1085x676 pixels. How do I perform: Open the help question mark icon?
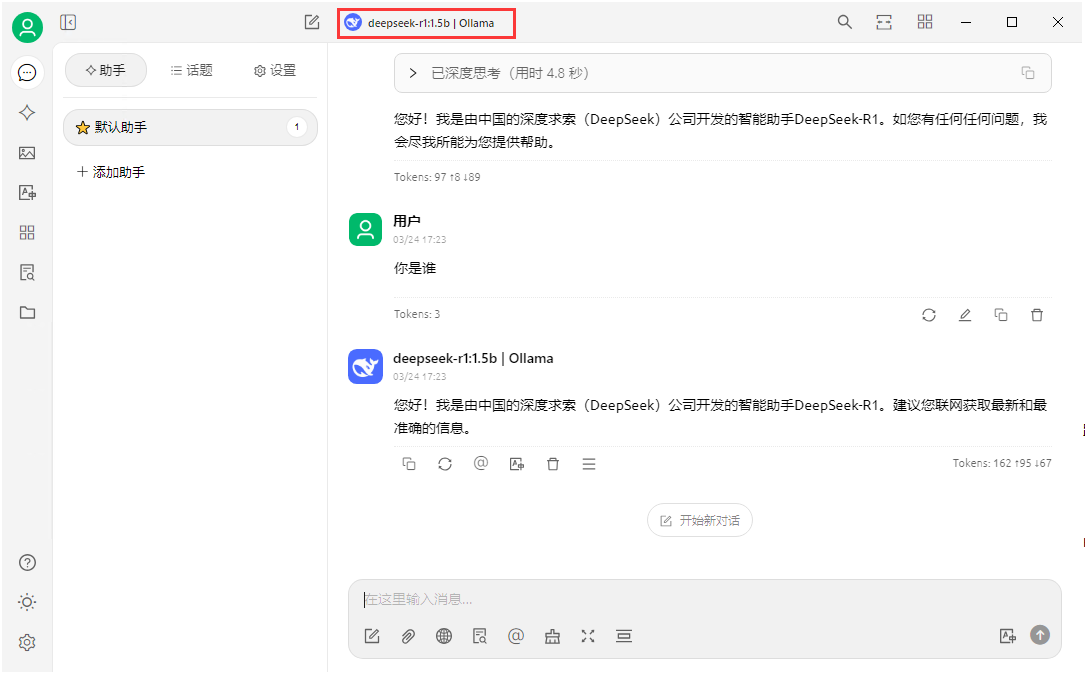(27, 563)
